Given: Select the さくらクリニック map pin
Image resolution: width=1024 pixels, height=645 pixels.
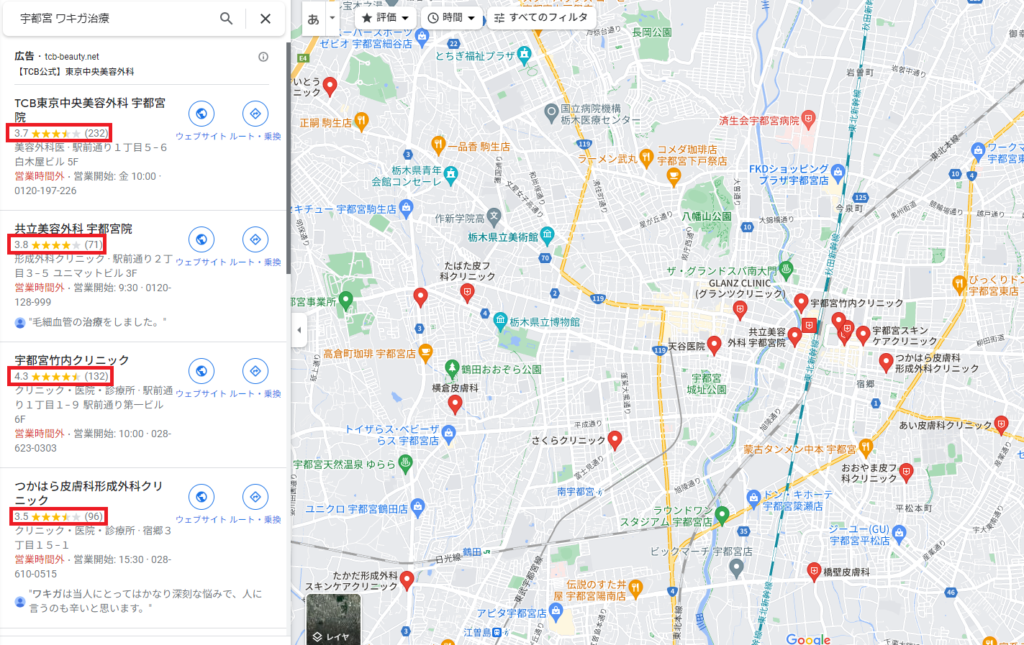Looking at the screenshot, I should click(x=615, y=440).
